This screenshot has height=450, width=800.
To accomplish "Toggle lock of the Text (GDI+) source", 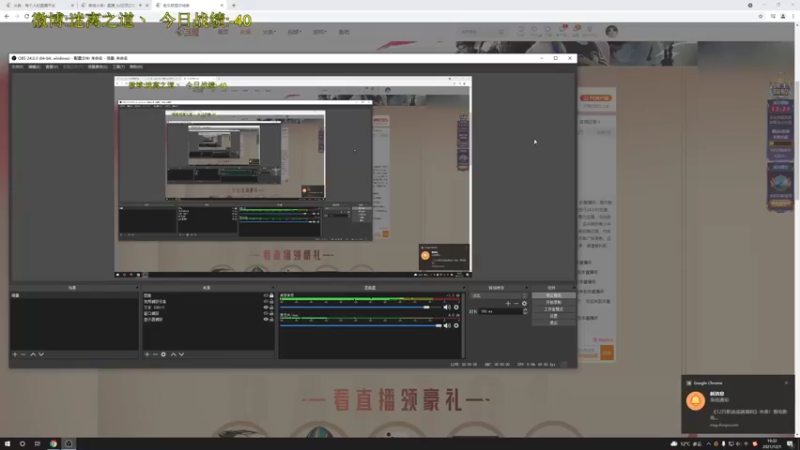I will coord(271,308).
